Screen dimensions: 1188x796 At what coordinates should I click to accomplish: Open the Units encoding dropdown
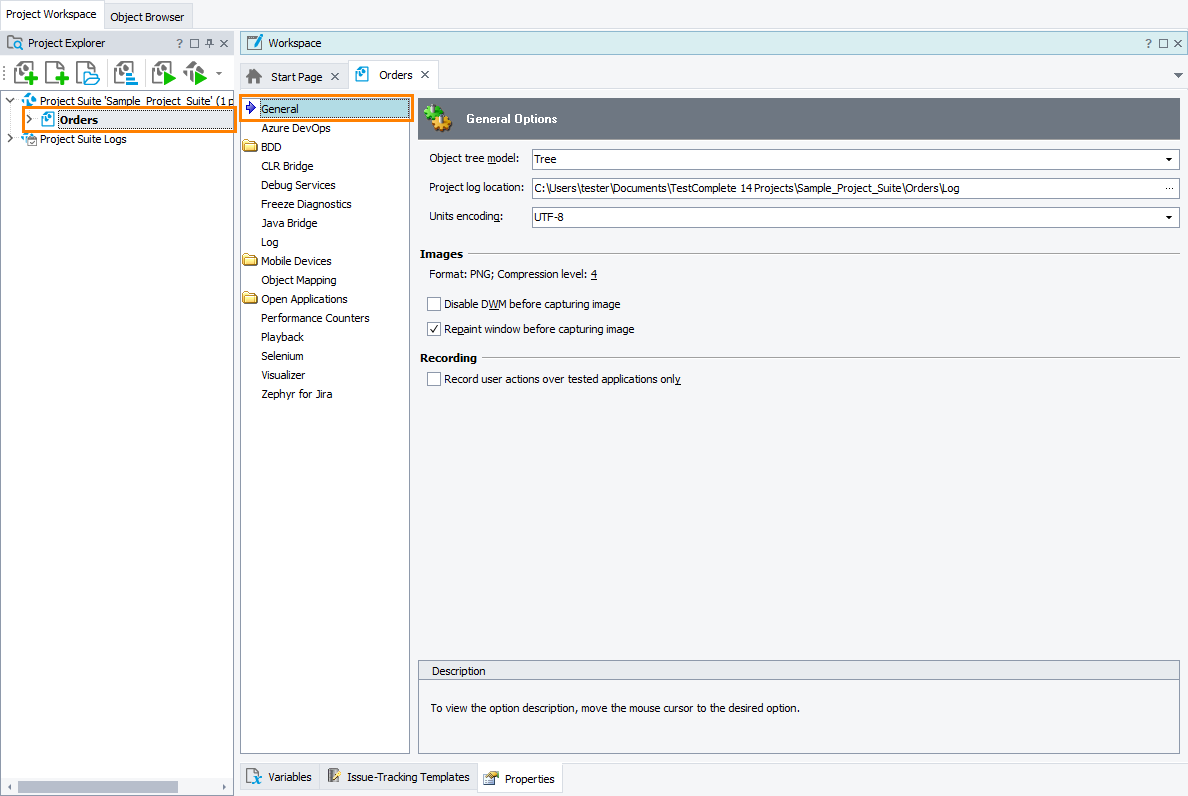[x=1168, y=217]
